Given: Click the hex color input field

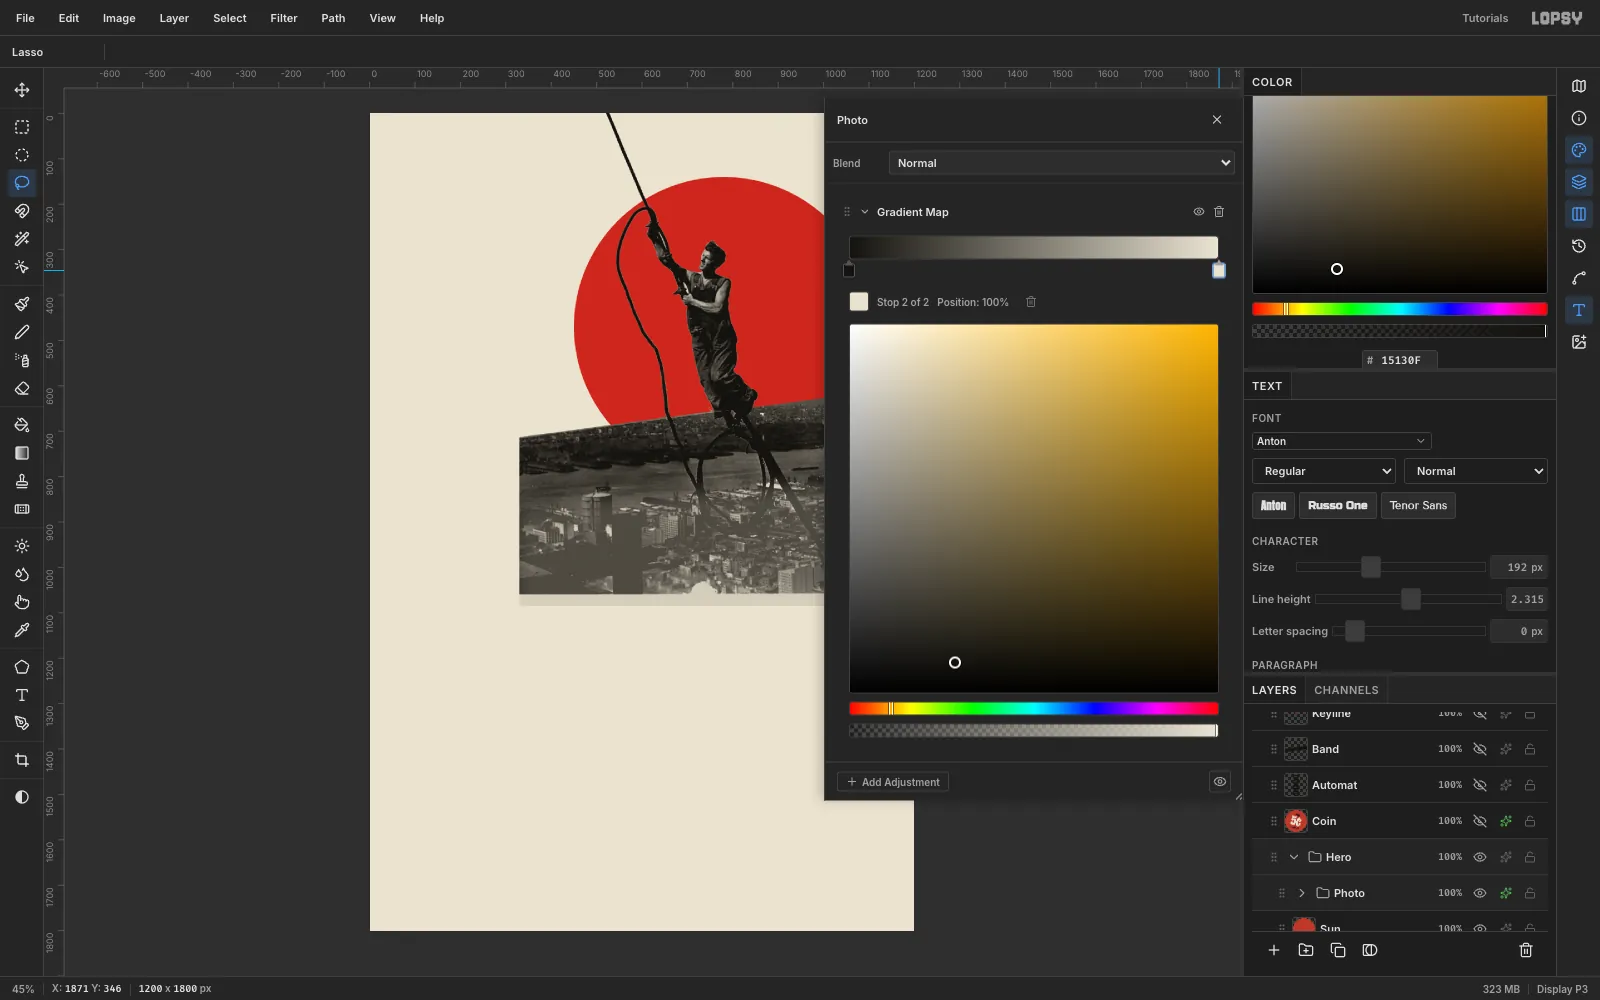Looking at the screenshot, I should [x=1400, y=360].
